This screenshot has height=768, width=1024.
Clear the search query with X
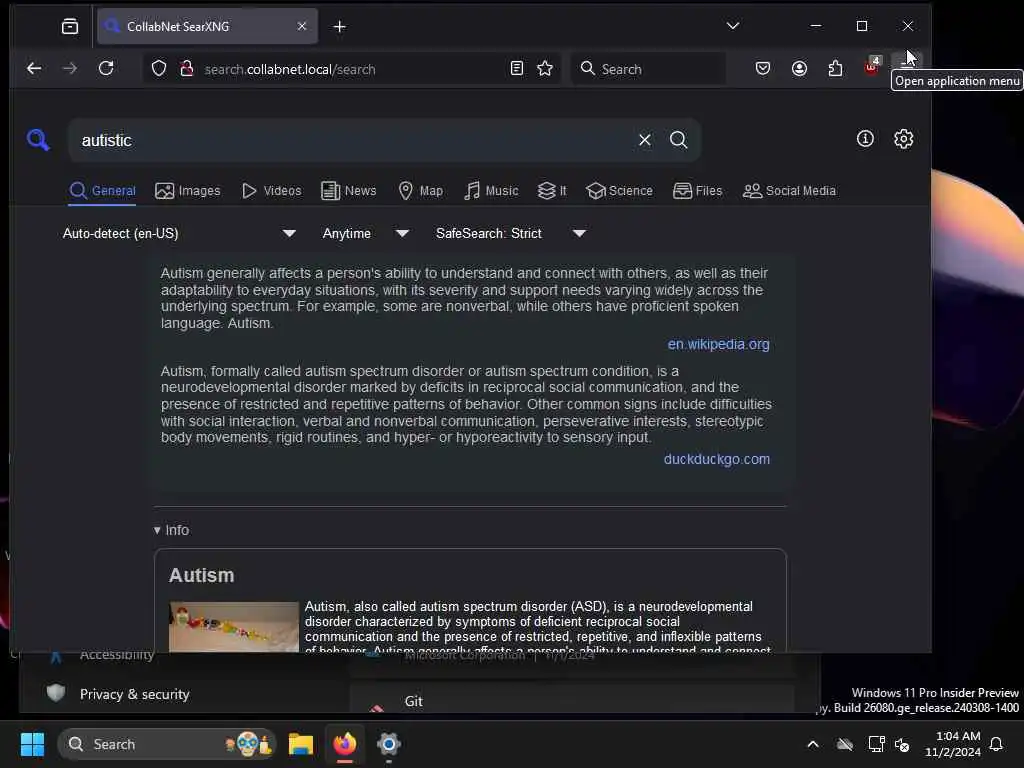pos(645,140)
